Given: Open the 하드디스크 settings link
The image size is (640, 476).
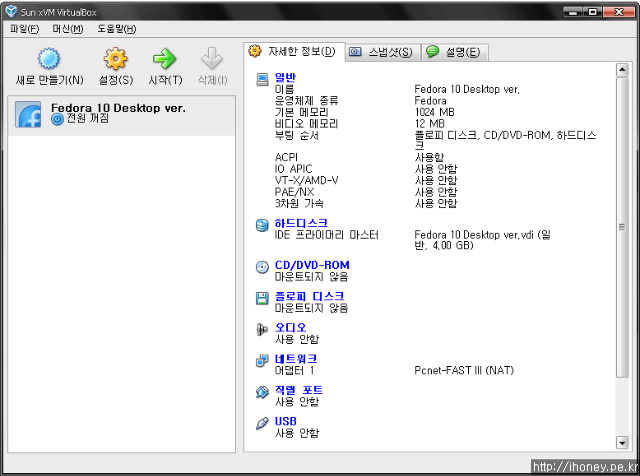Looking at the screenshot, I should pos(301,223).
